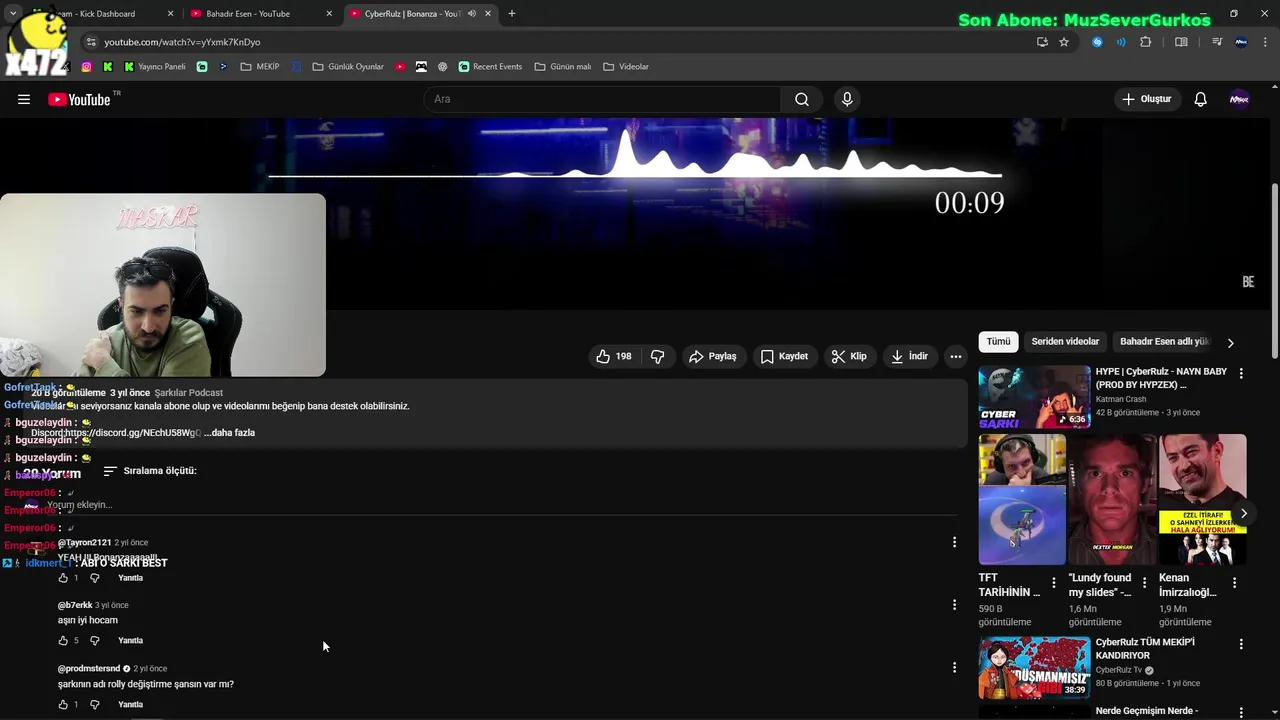Viewport: 1280px width, 720px height.
Task: Show next filter chips with arrow
Action: [x=1230, y=342]
